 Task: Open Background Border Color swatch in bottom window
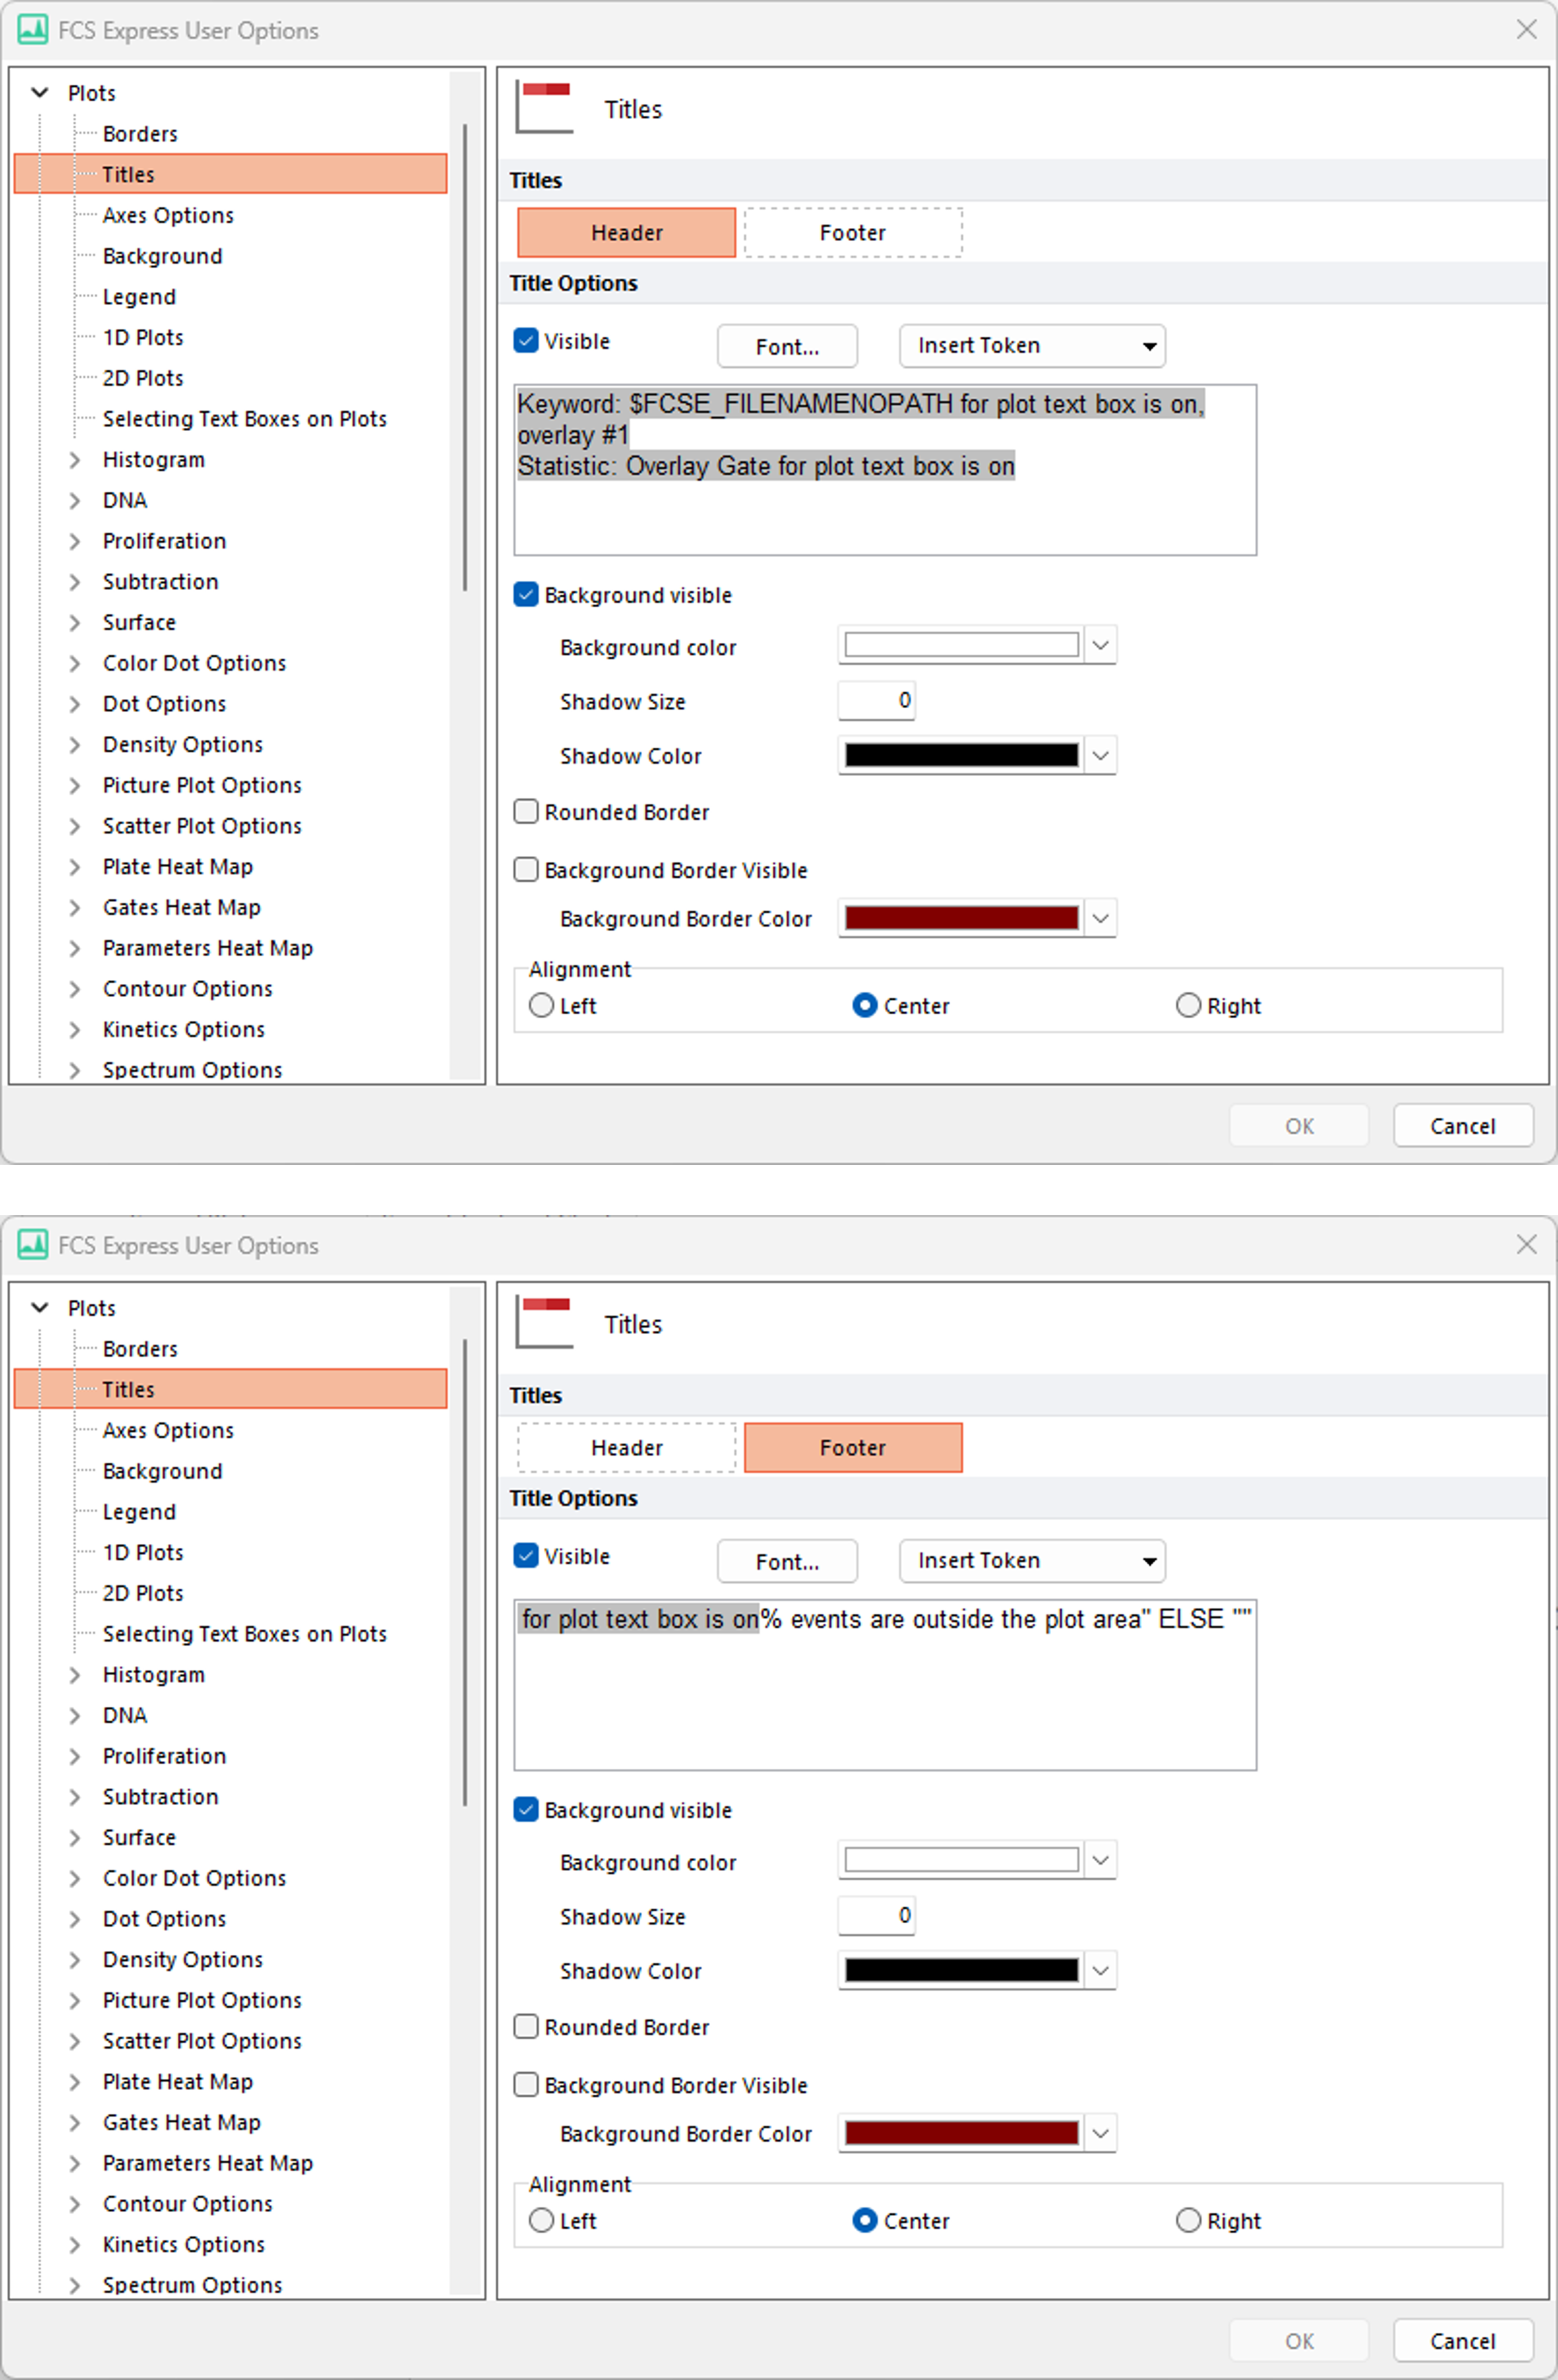pos(977,2133)
